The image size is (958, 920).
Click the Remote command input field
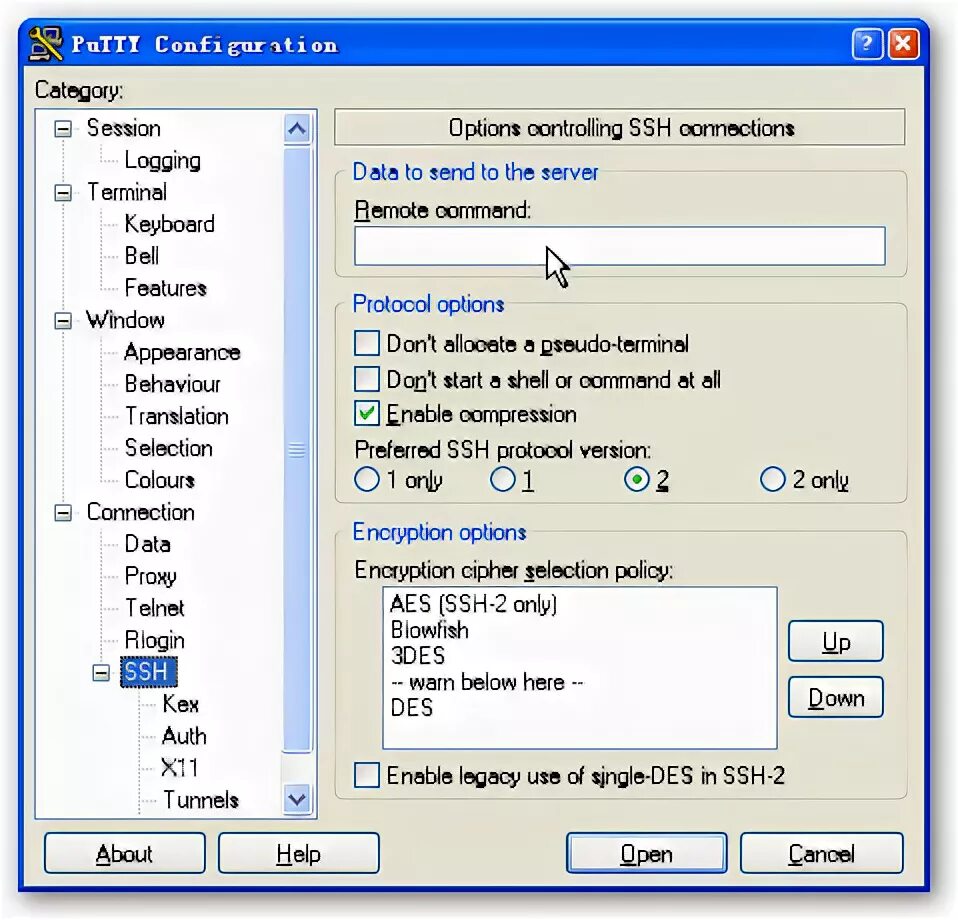click(x=620, y=246)
